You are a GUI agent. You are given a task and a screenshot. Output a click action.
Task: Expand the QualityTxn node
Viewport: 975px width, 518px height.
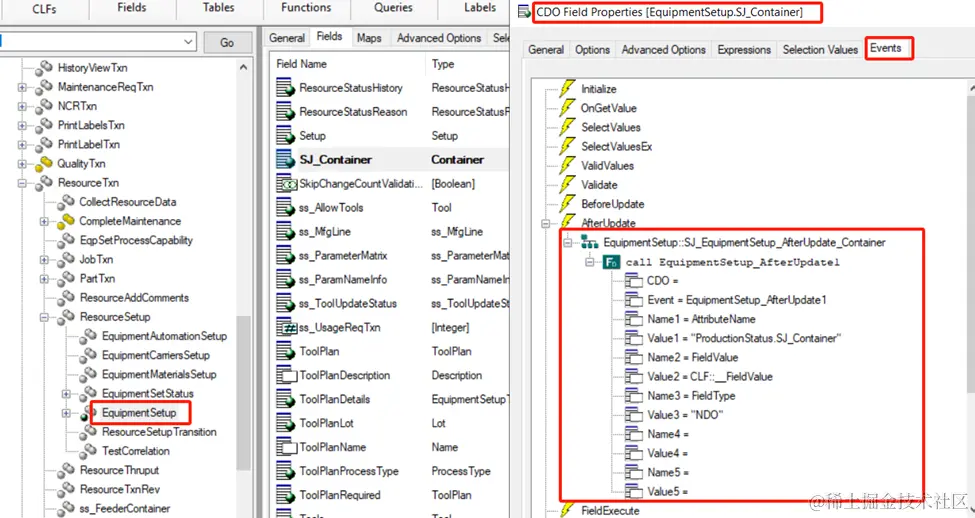(22, 164)
